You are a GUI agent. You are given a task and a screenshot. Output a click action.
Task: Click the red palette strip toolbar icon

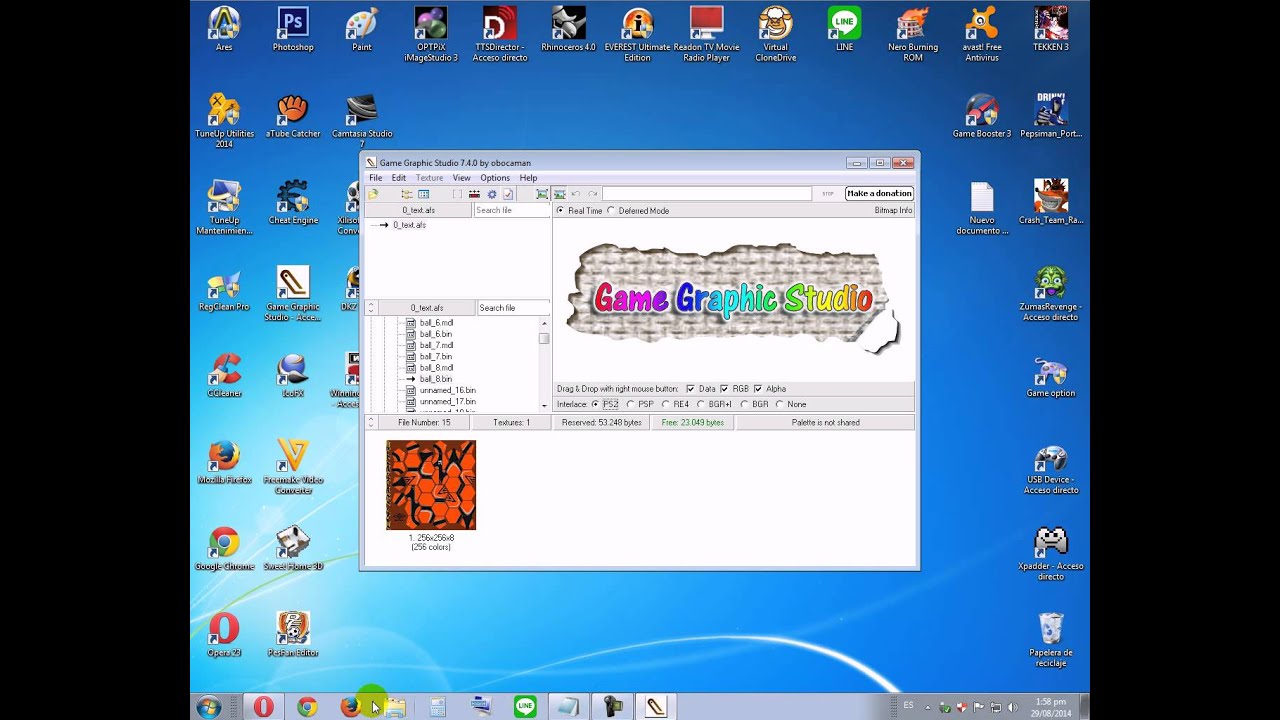[x=474, y=194]
